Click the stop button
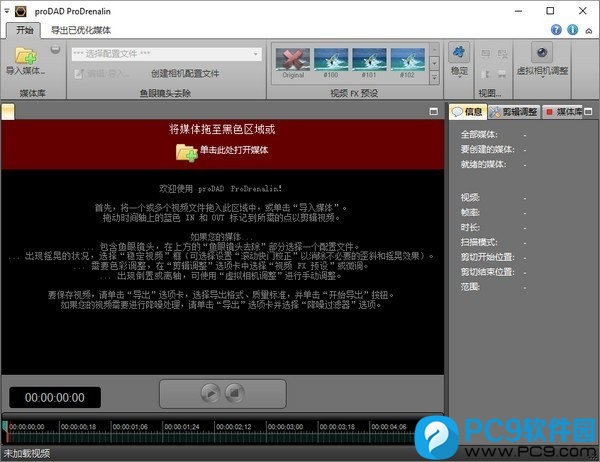Viewport: 600px width, 462px height. pyautogui.click(x=235, y=393)
